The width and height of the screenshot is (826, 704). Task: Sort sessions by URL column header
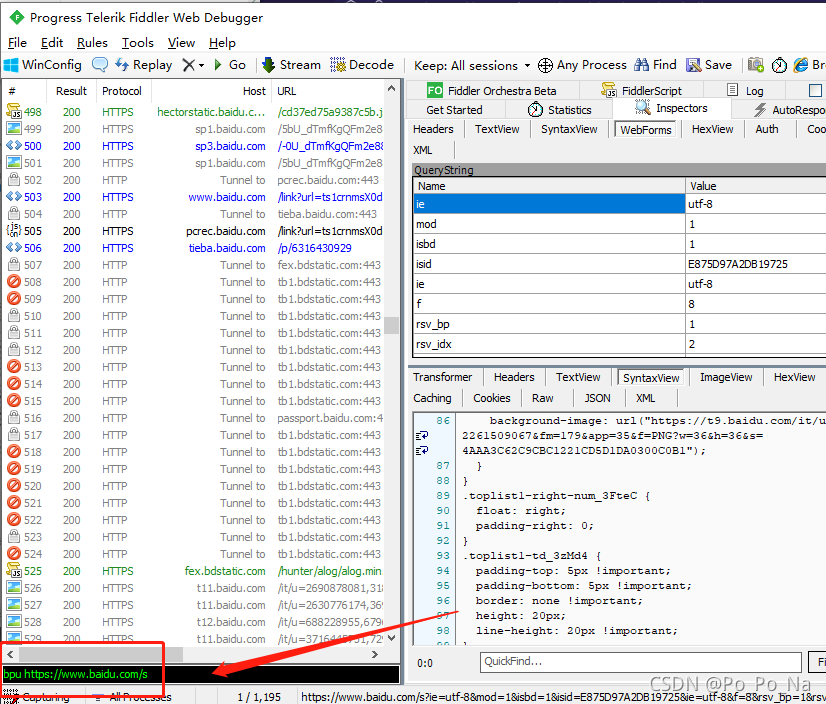[x=327, y=91]
